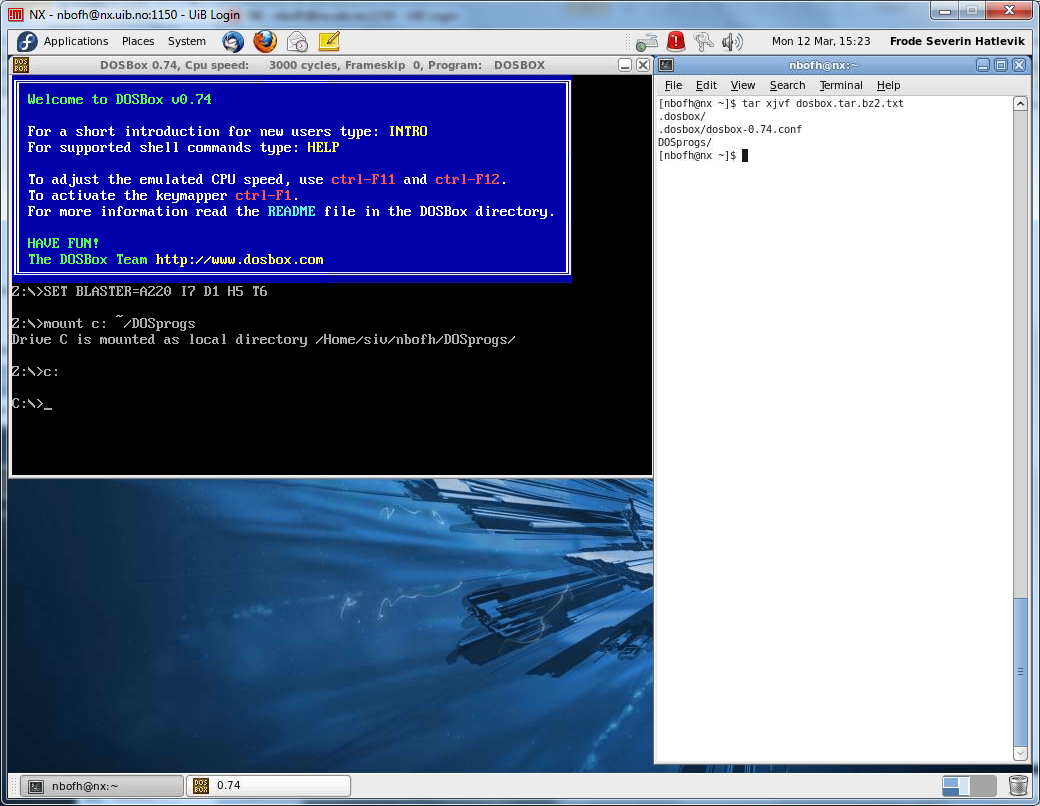Open the Evolution mail clock icon
Viewport: 1040px width, 806px height.
point(297,41)
